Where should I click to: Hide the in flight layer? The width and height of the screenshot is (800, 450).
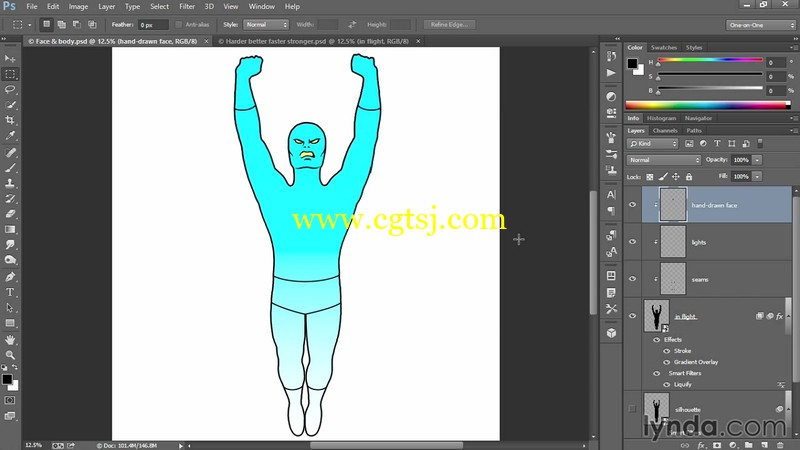click(633, 316)
